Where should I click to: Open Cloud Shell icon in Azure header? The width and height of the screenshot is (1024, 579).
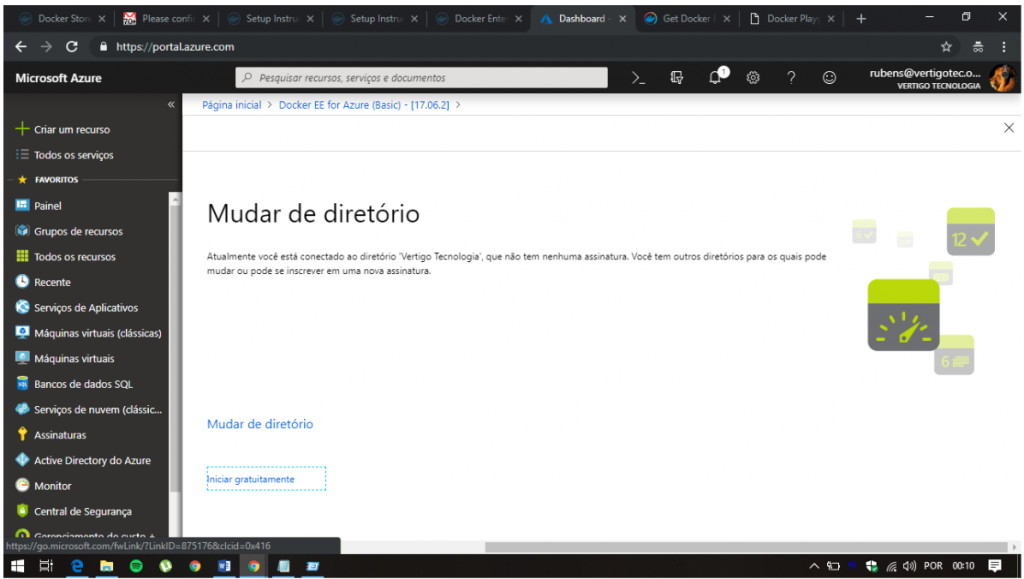pos(638,78)
